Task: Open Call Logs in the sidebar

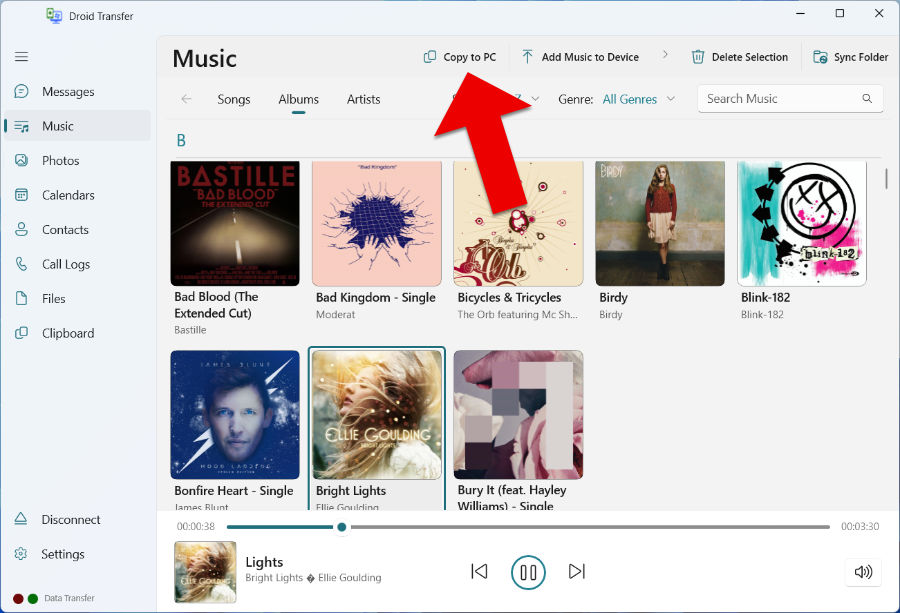Action: pyautogui.click(x=77, y=264)
